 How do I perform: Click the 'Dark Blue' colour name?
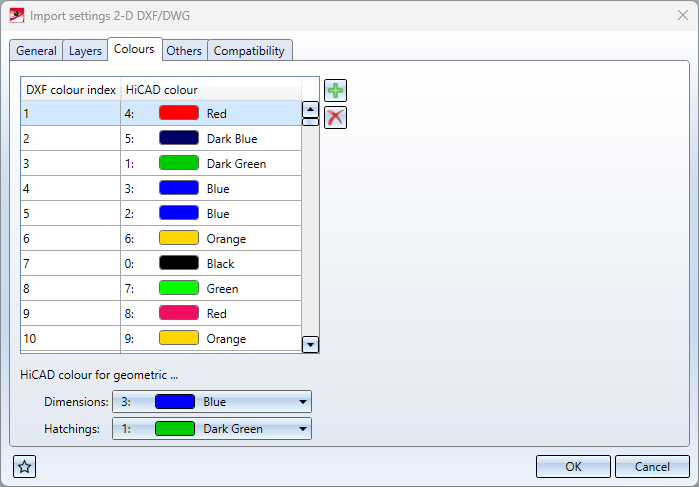pos(232,139)
